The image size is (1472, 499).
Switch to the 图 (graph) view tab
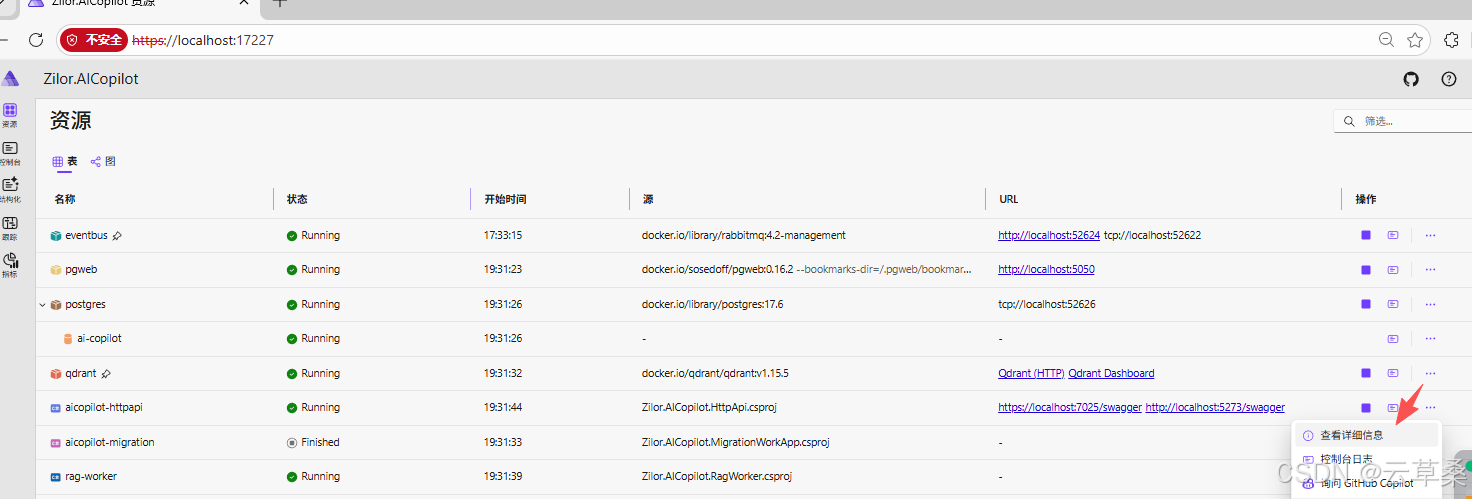click(103, 161)
